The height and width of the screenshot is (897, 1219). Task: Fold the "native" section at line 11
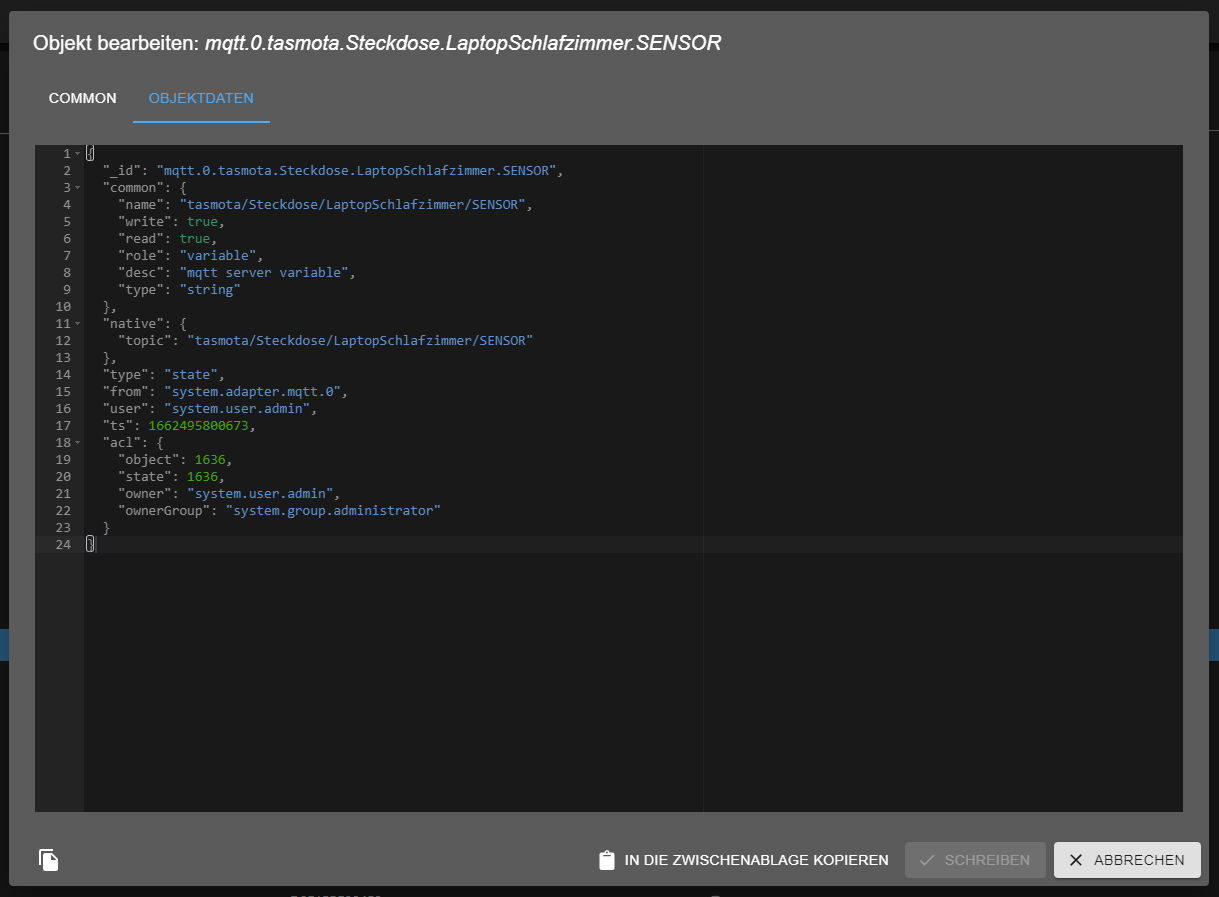pos(77,324)
